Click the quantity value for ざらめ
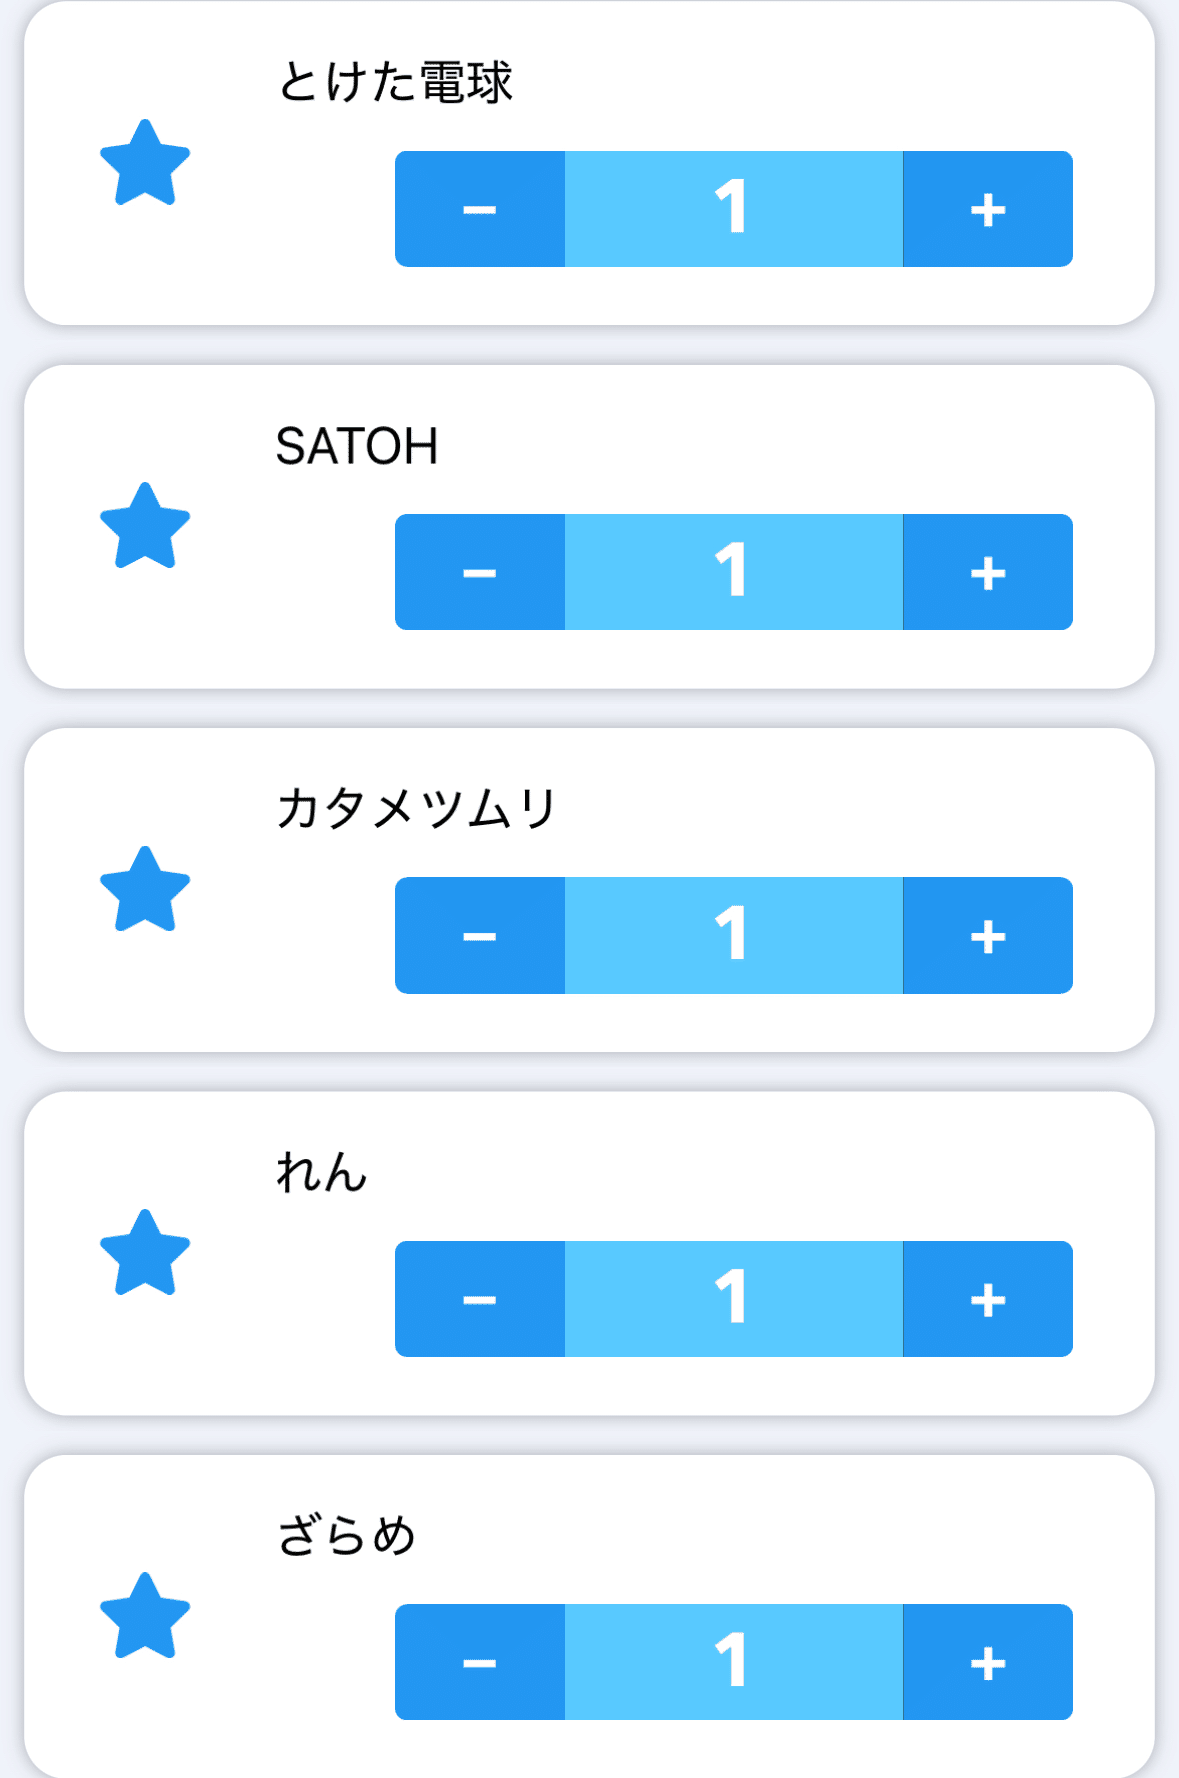The image size is (1179, 1778). (733, 1662)
